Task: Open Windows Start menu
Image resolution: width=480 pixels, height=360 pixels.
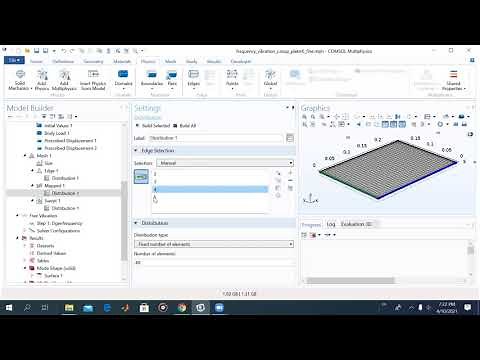Action: (9, 308)
